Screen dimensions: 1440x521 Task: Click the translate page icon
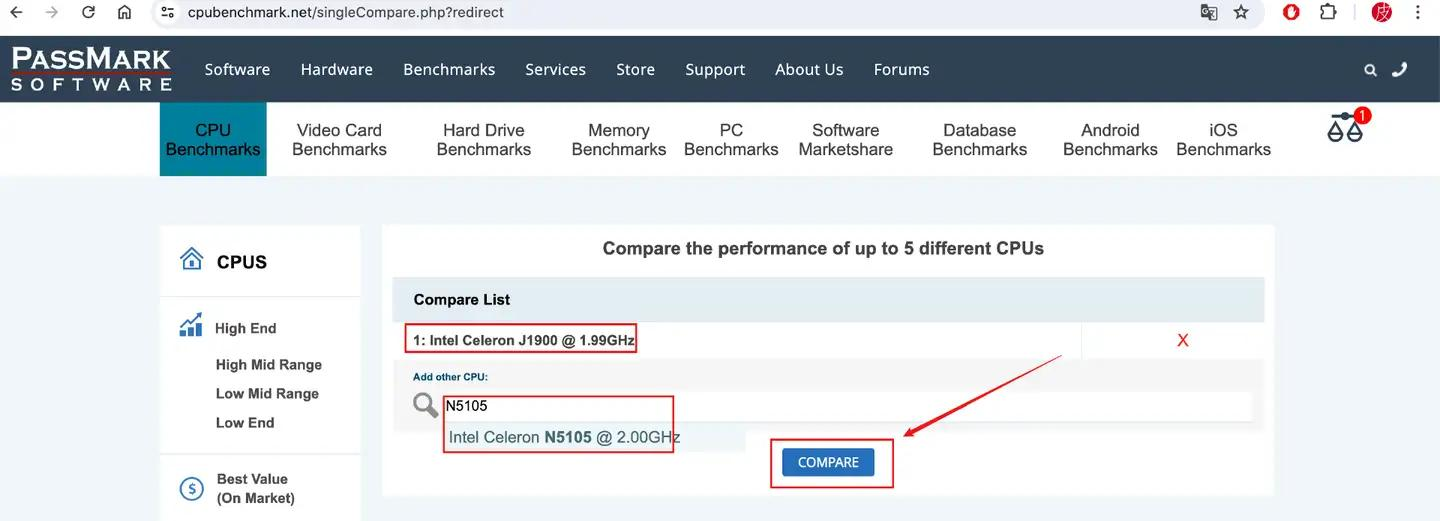click(1209, 13)
